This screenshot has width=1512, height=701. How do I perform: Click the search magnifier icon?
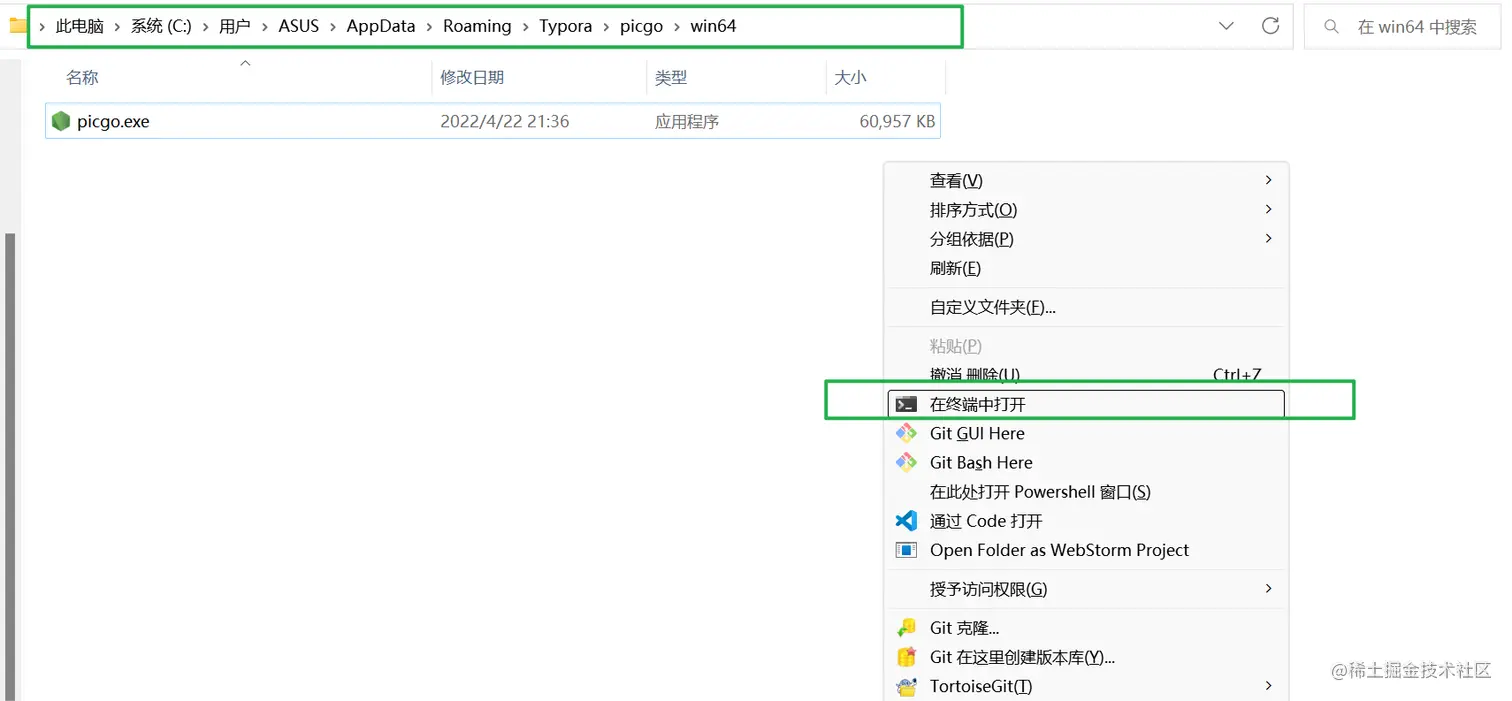tap(1331, 27)
